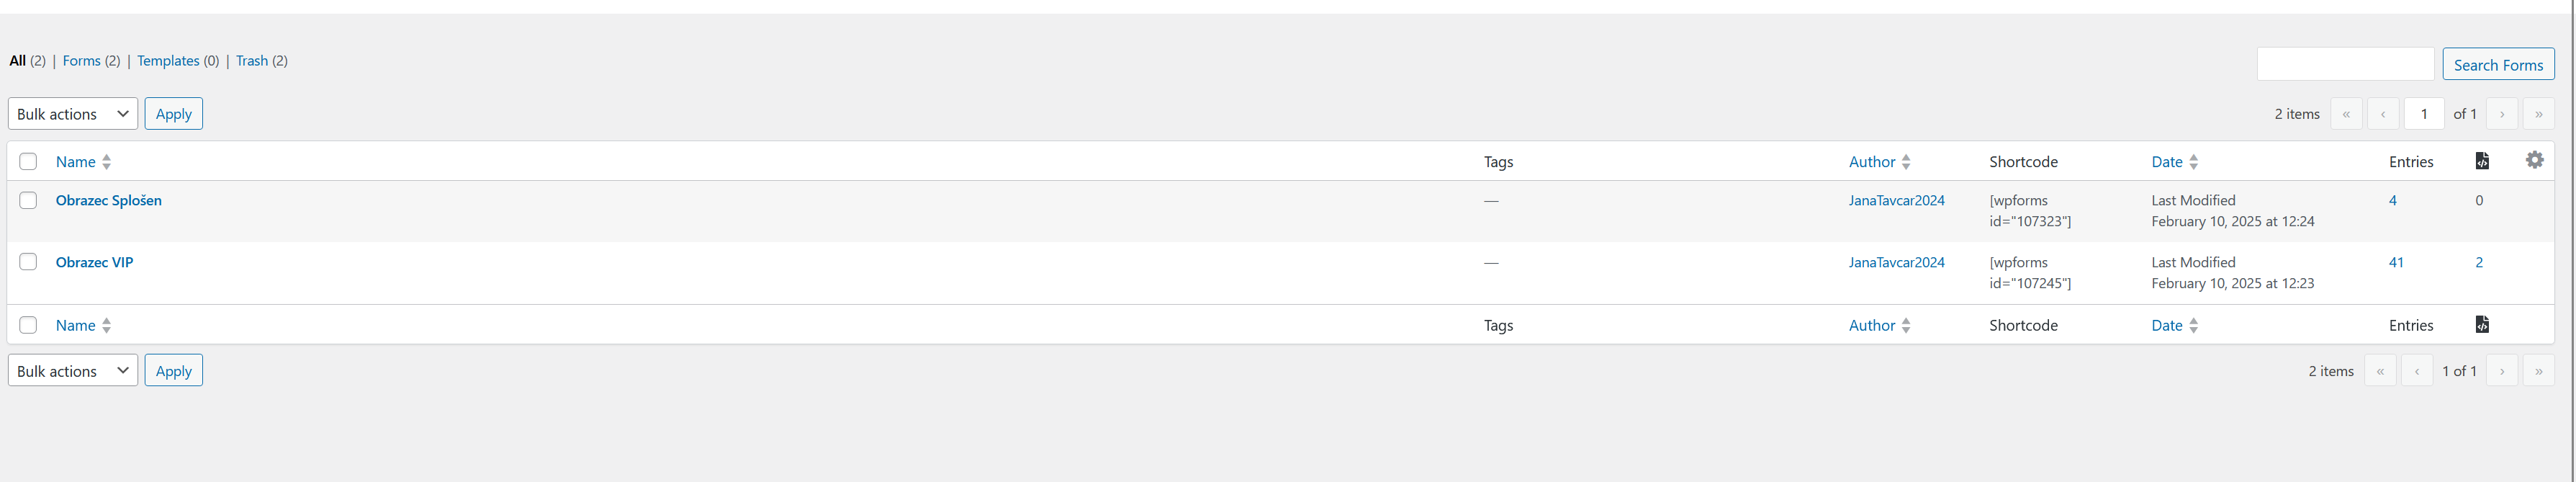Click the Date sort arrows in the header
This screenshot has width=2576, height=482.
click(2193, 162)
